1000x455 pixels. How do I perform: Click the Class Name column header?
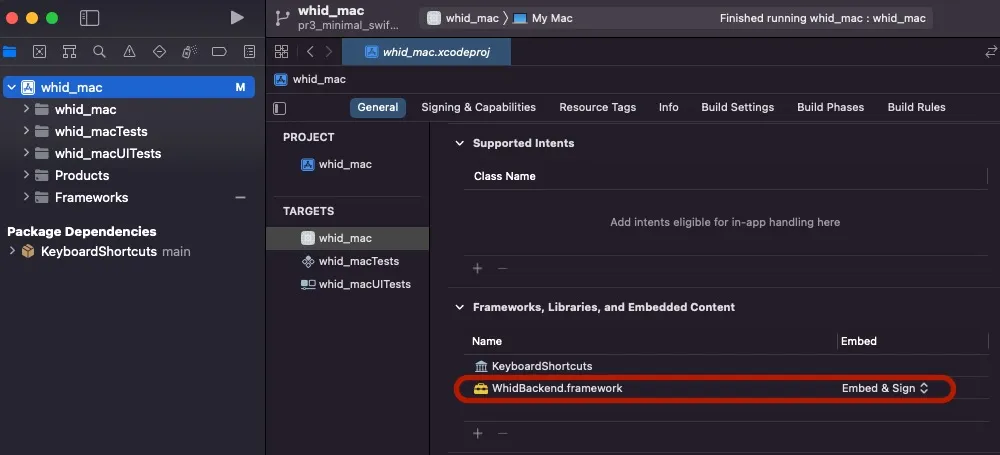504,176
